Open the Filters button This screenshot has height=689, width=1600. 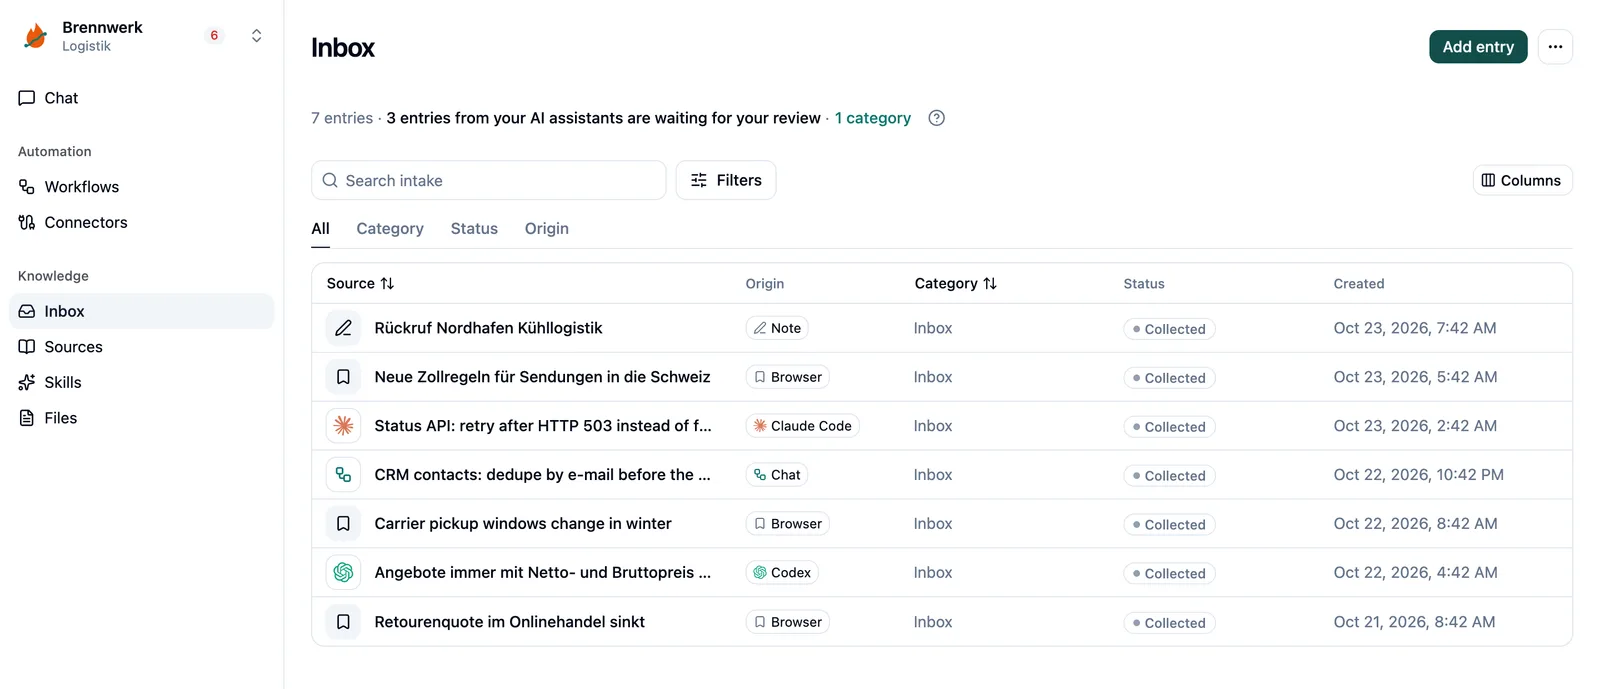click(x=726, y=180)
